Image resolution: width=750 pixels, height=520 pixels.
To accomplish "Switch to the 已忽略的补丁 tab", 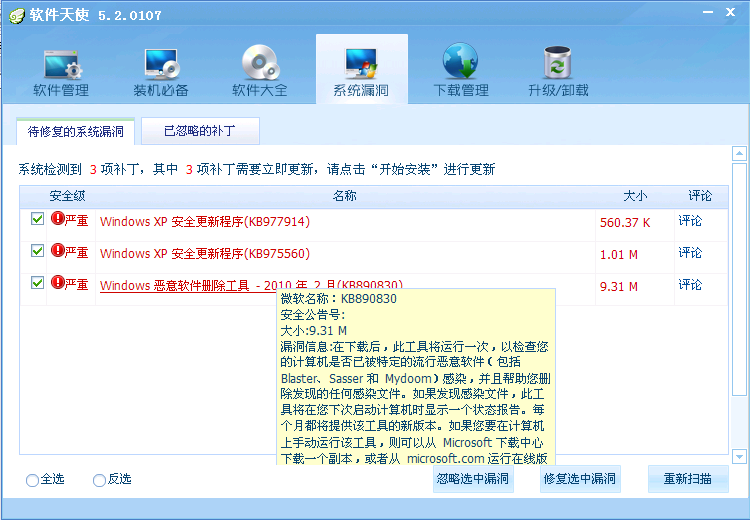I will pyautogui.click(x=200, y=131).
